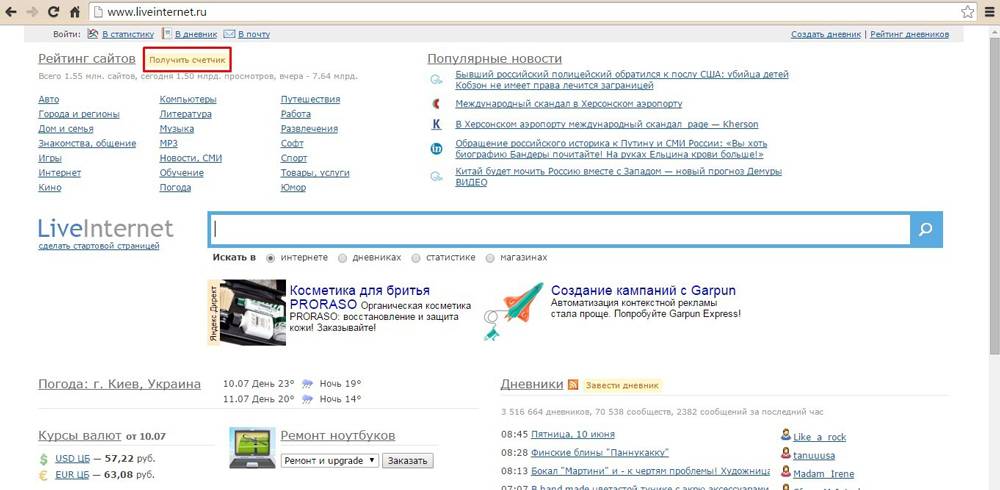
Task: Open В статистику login link
Action: 128,34
